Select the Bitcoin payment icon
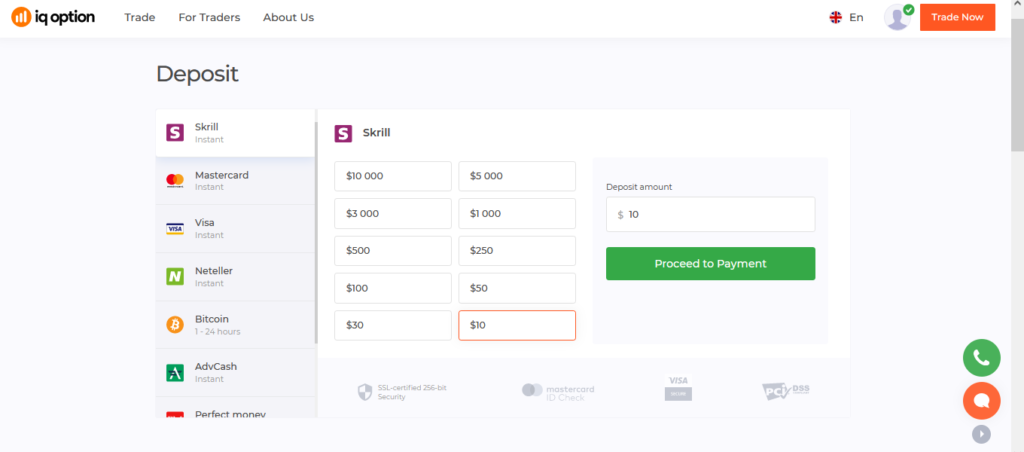This screenshot has width=1024, height=452. coord(175,324)
